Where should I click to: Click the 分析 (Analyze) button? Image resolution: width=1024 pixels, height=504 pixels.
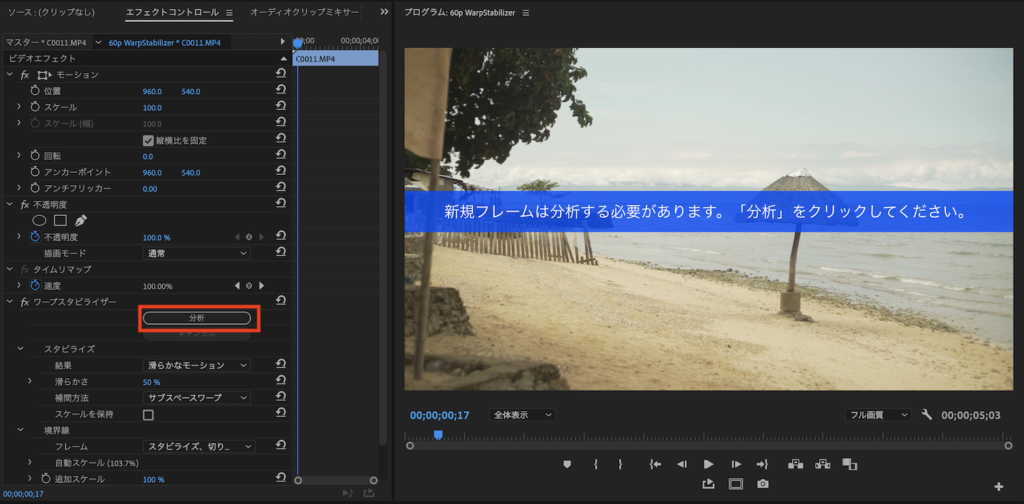(196, 318)
